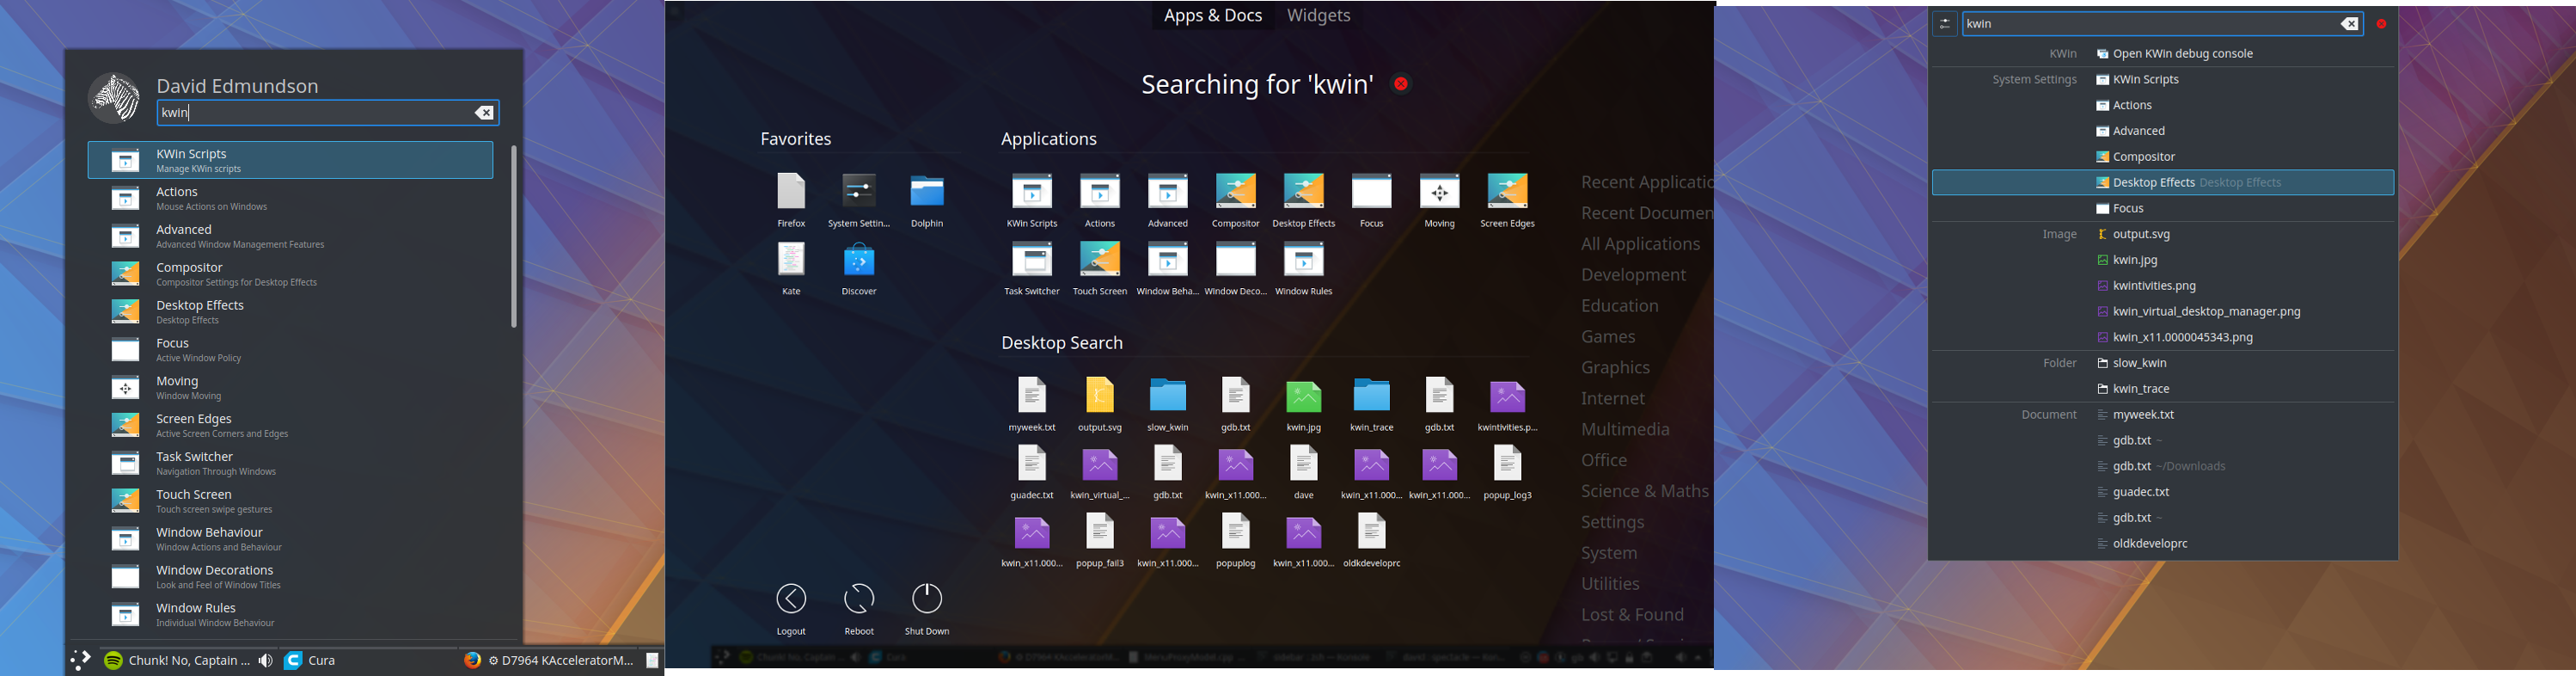Click the Logout button in dashboard
2576x676 pixels.
[x=791, y=609]
